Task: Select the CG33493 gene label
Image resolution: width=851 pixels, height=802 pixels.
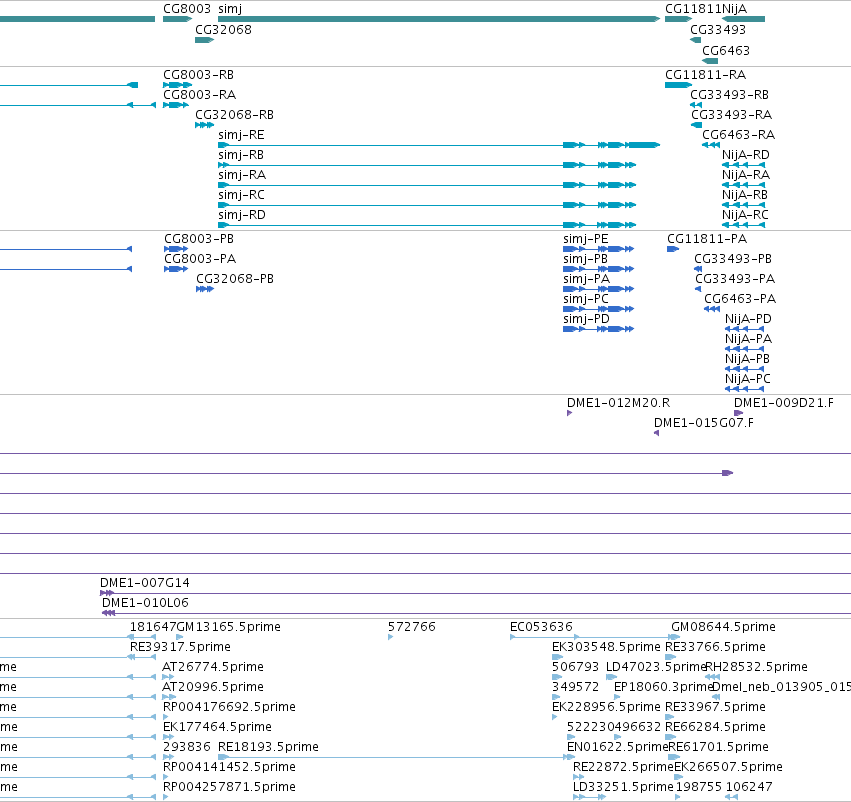Action: pos(718,30)
